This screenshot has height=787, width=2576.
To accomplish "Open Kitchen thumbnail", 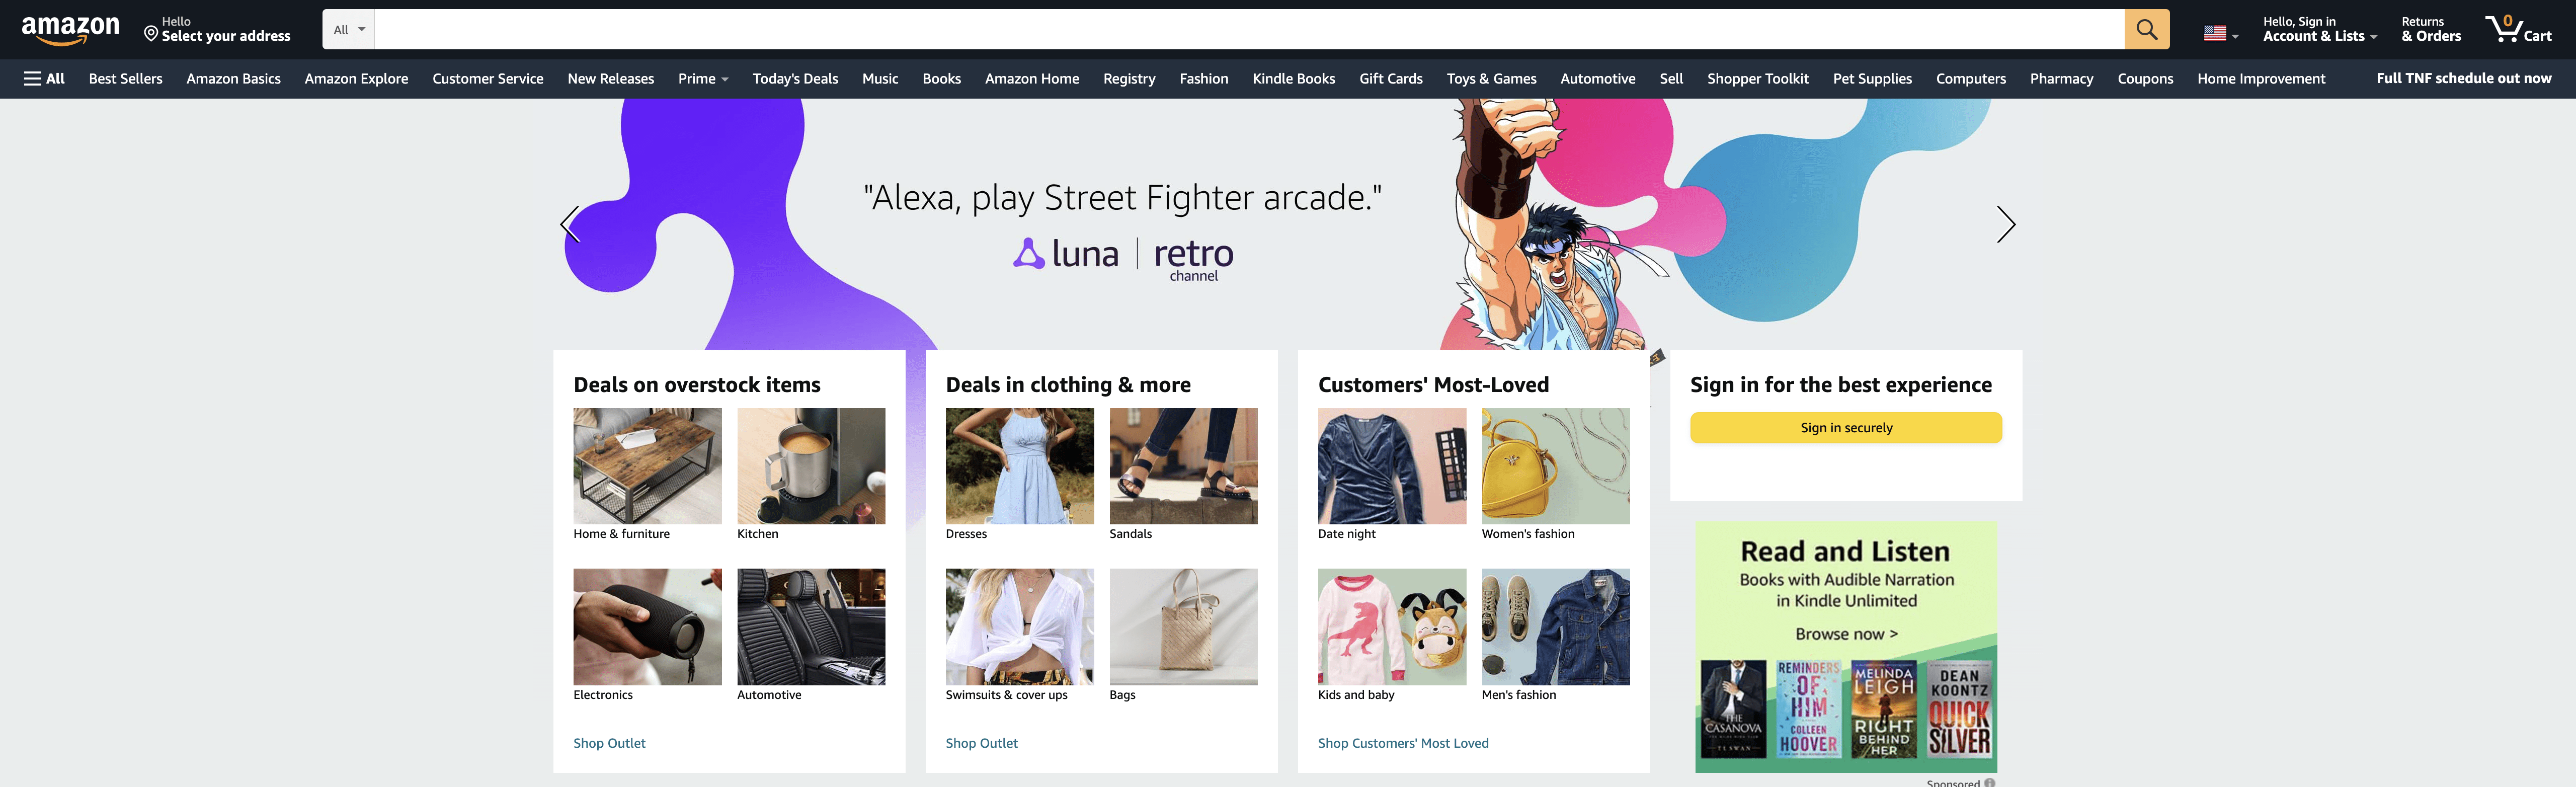I will 811,466.
